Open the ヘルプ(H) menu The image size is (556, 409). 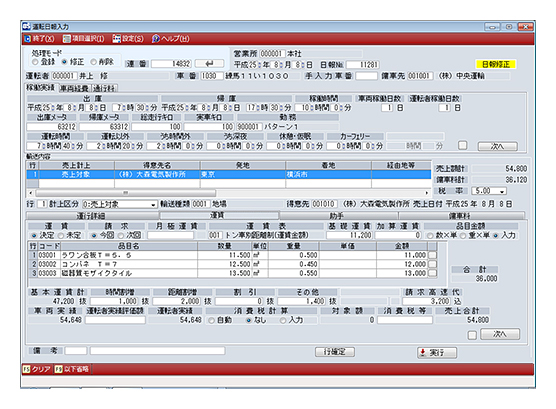coord(171,39)
